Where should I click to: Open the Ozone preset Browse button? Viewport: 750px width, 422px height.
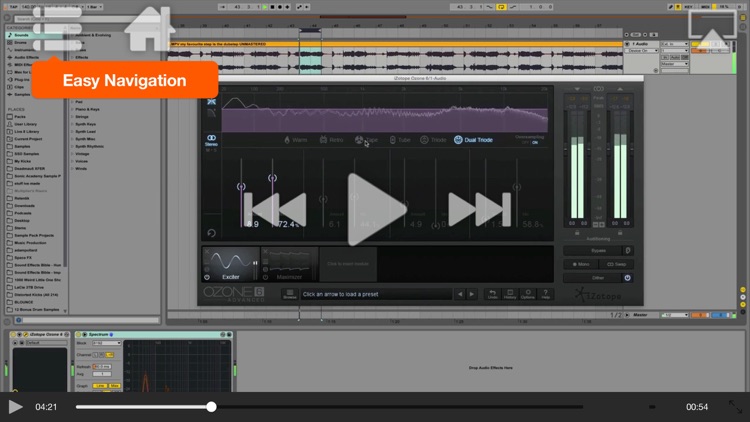pos(289,294)
